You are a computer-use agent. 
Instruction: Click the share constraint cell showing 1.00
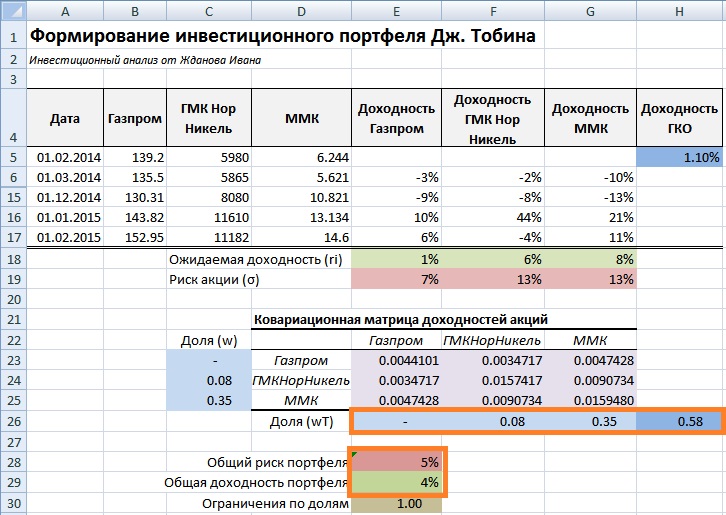pyautogui.click(x=398, y=504)
